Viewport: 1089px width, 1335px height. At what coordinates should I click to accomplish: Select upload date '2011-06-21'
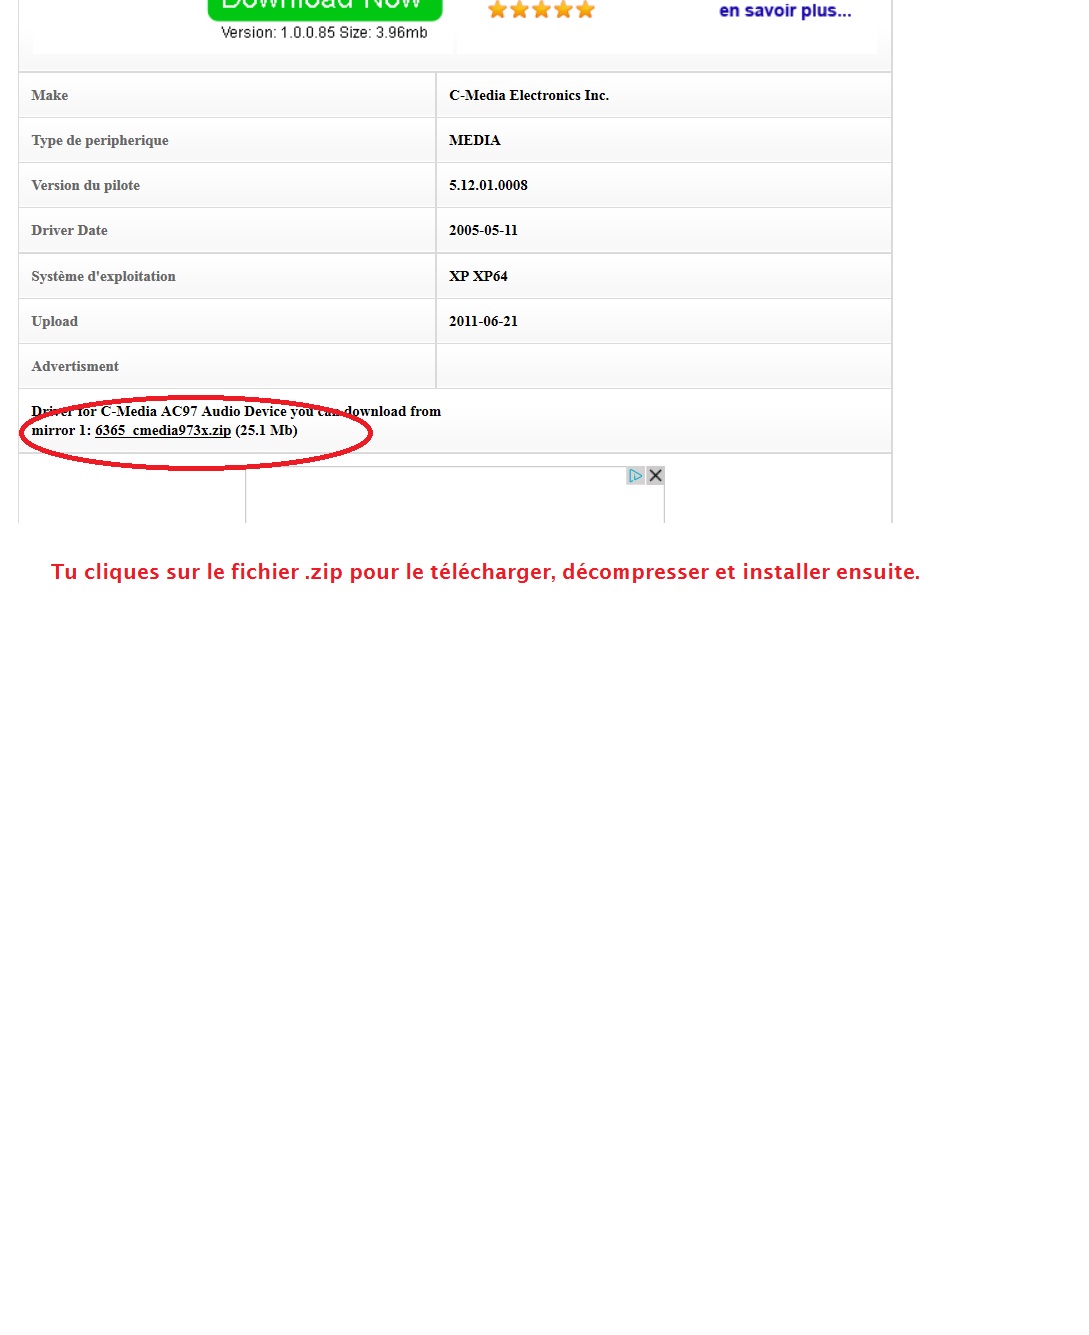pos(483,321)
